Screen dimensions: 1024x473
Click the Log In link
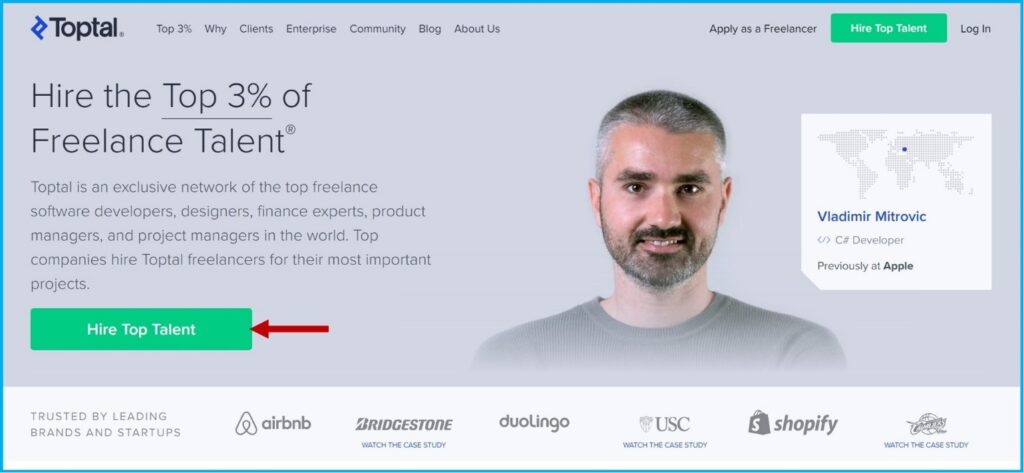pos(975,29)
